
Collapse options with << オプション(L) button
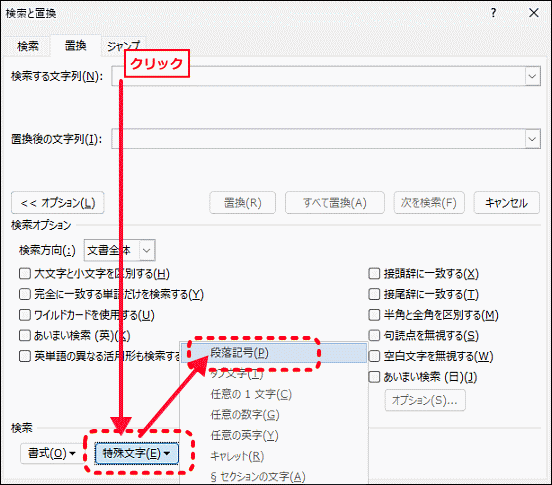point(58,203)
